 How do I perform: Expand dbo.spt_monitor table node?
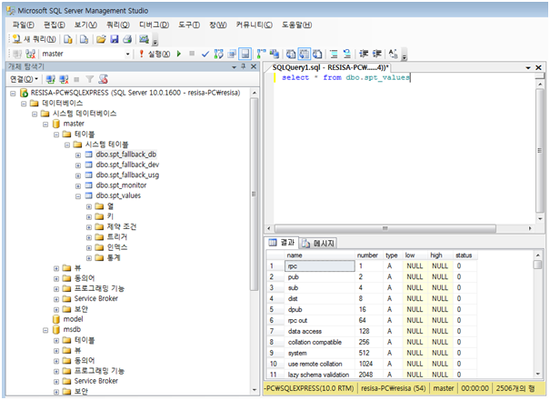click(78, 186)
